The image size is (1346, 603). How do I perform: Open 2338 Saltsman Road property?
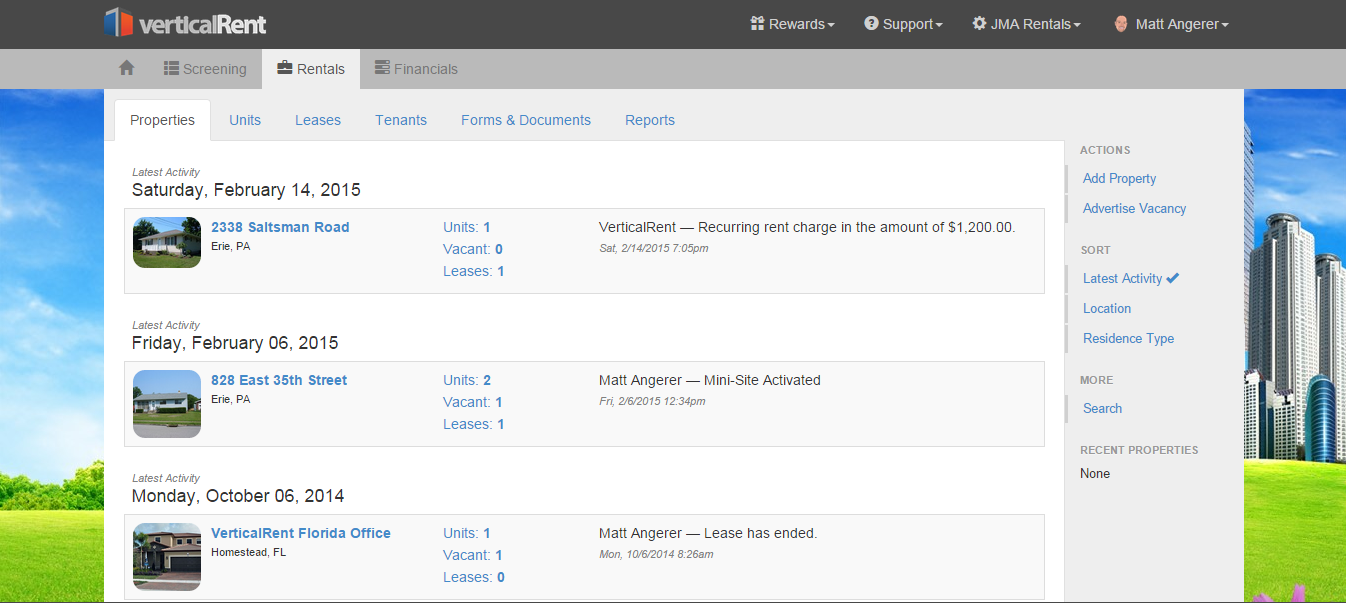coord(280,227)
